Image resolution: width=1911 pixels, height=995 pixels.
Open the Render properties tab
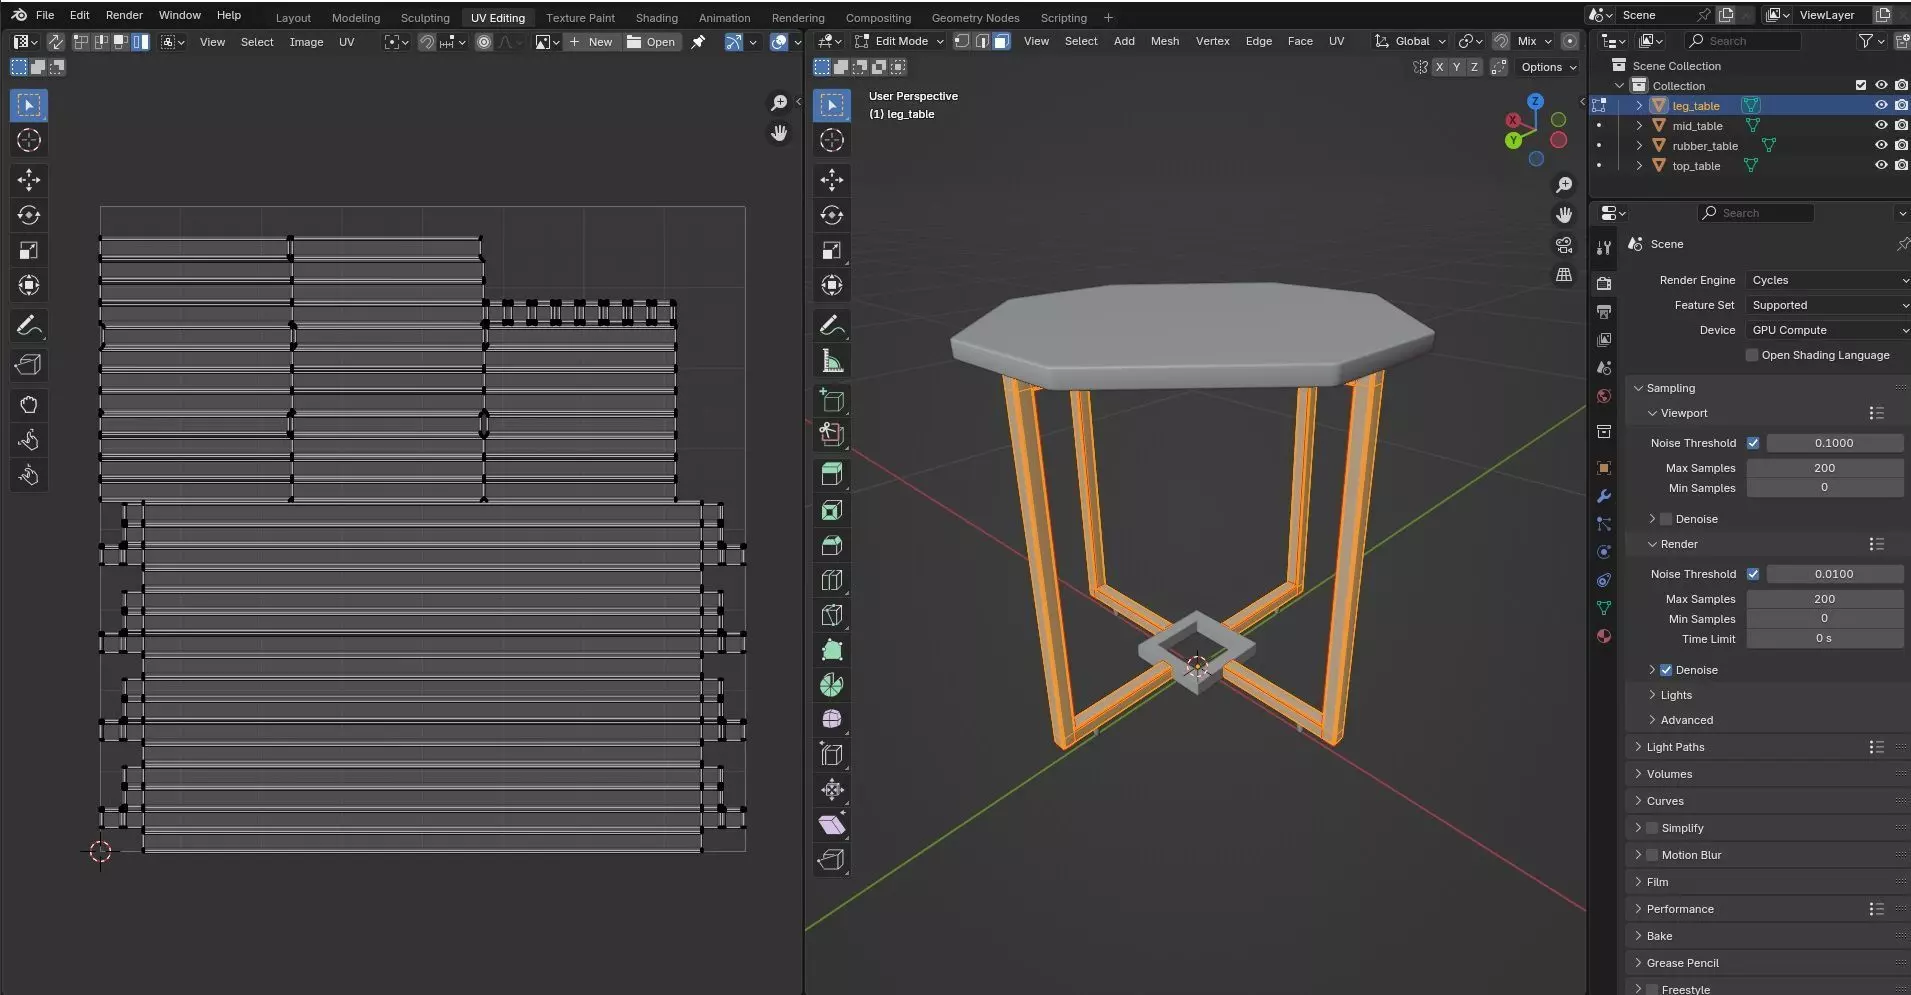[1604, 284]
